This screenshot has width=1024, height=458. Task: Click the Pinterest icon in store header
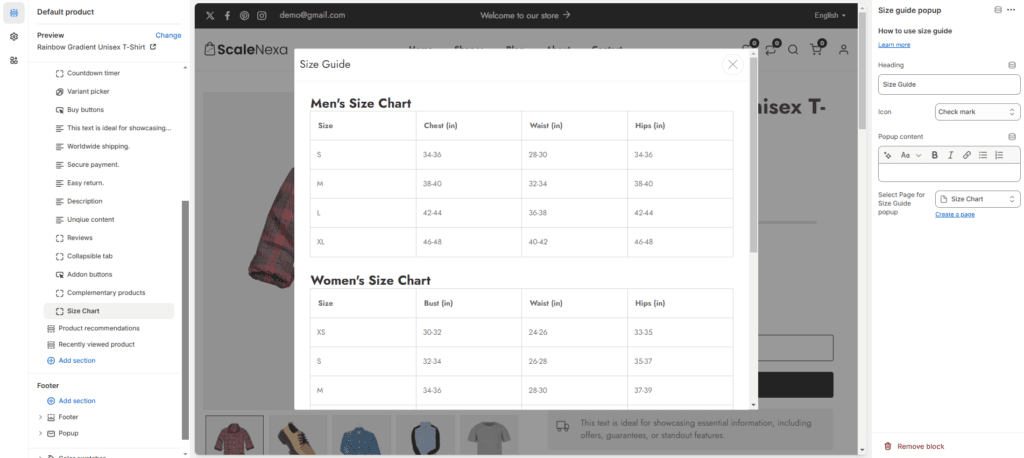244,15
